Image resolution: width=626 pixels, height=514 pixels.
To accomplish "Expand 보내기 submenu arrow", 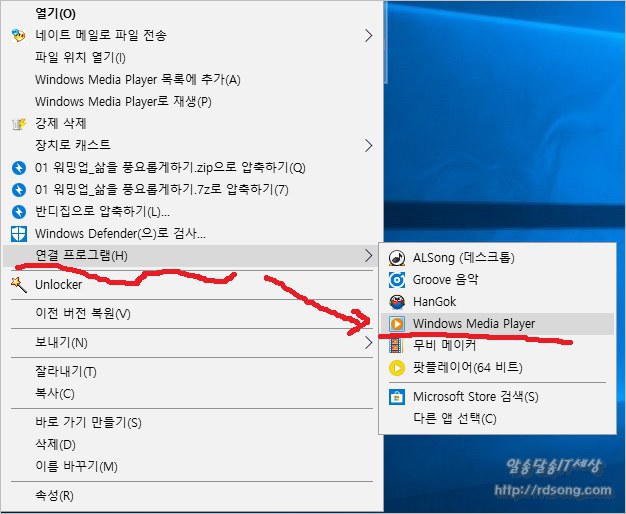I will 368,343.
